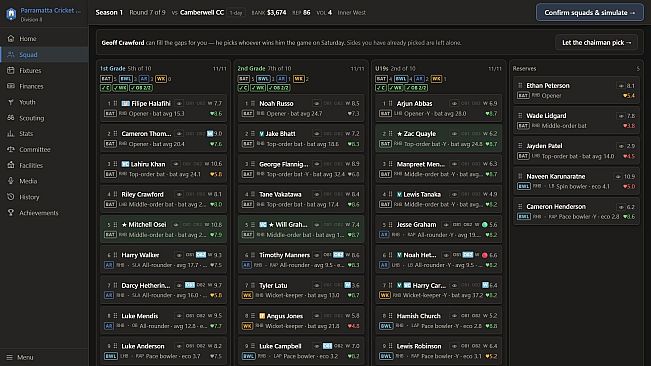Toggle DB1 for Luke Campbell
This screenshot has height=366, width=651.
(327, 346)
